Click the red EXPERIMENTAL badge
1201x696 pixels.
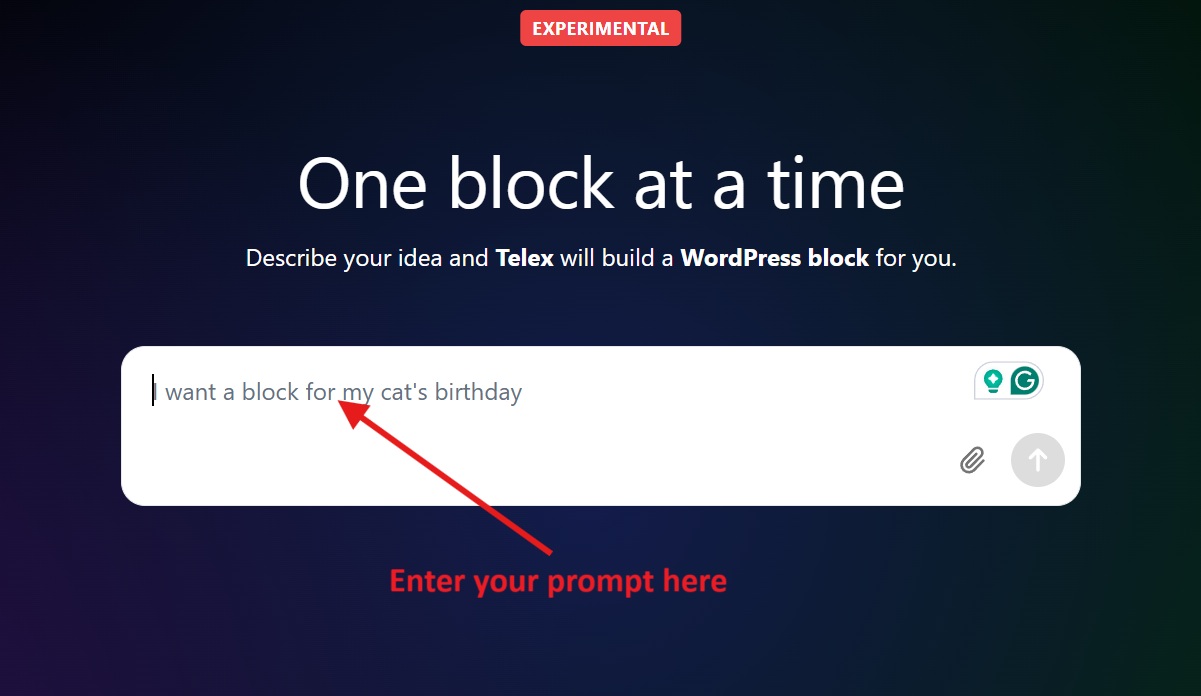click(x=600, y=28)
